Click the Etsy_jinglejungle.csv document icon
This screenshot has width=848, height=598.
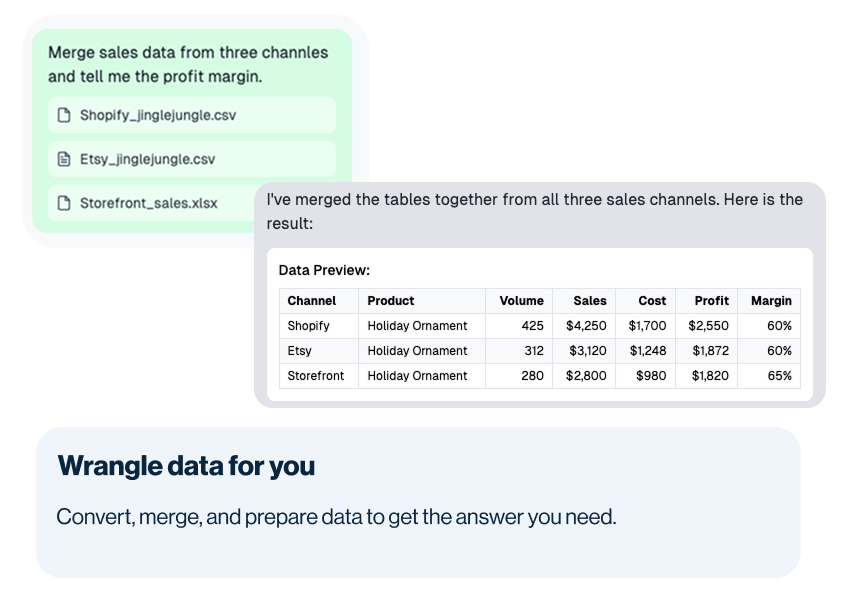(x=64, y=159)
